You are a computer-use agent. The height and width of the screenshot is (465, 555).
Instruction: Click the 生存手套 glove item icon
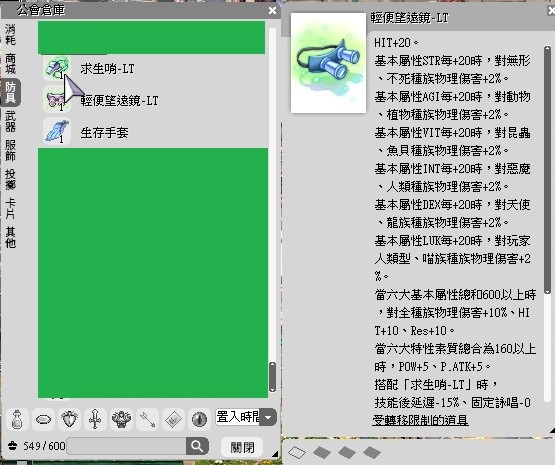(57, 131)
